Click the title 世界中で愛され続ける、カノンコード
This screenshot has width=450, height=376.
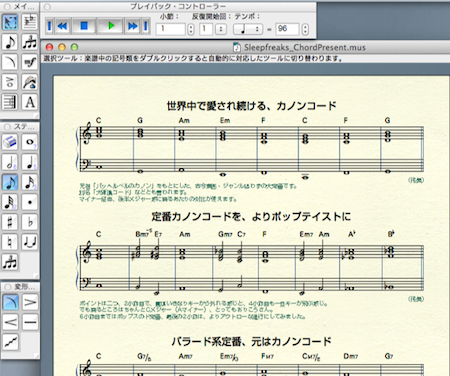[x=251, y=106]
